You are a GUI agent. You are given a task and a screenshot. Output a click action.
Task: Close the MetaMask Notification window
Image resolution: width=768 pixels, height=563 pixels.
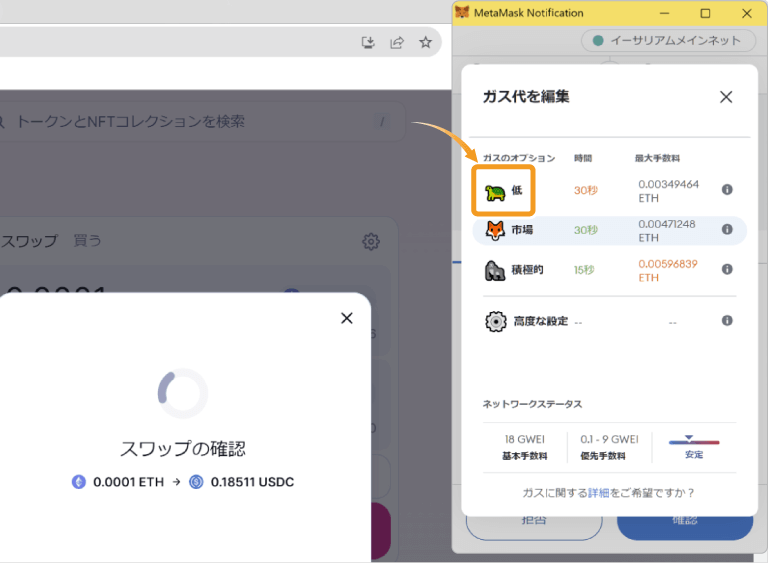coord(746,13)
